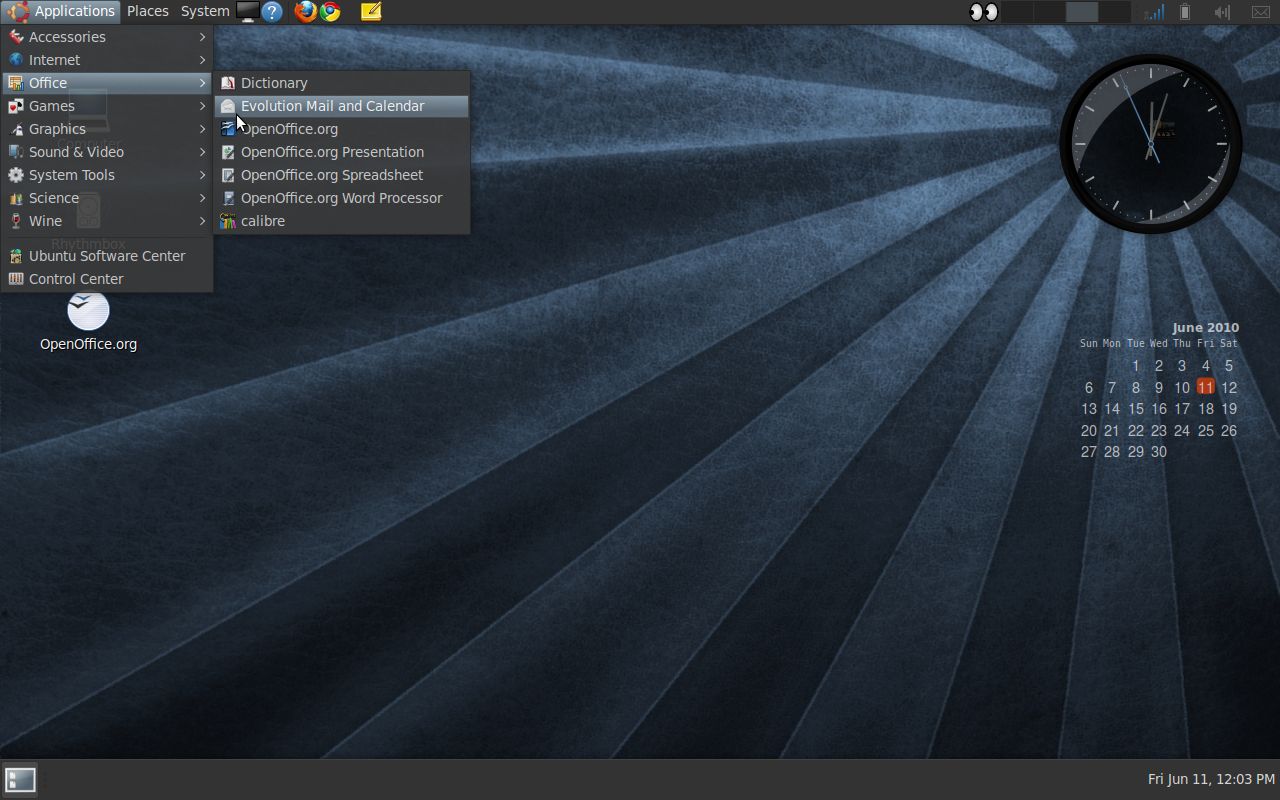Open the yellow sticky notes applet
The width and height of the screenshot is (1280, 800).
371,12
